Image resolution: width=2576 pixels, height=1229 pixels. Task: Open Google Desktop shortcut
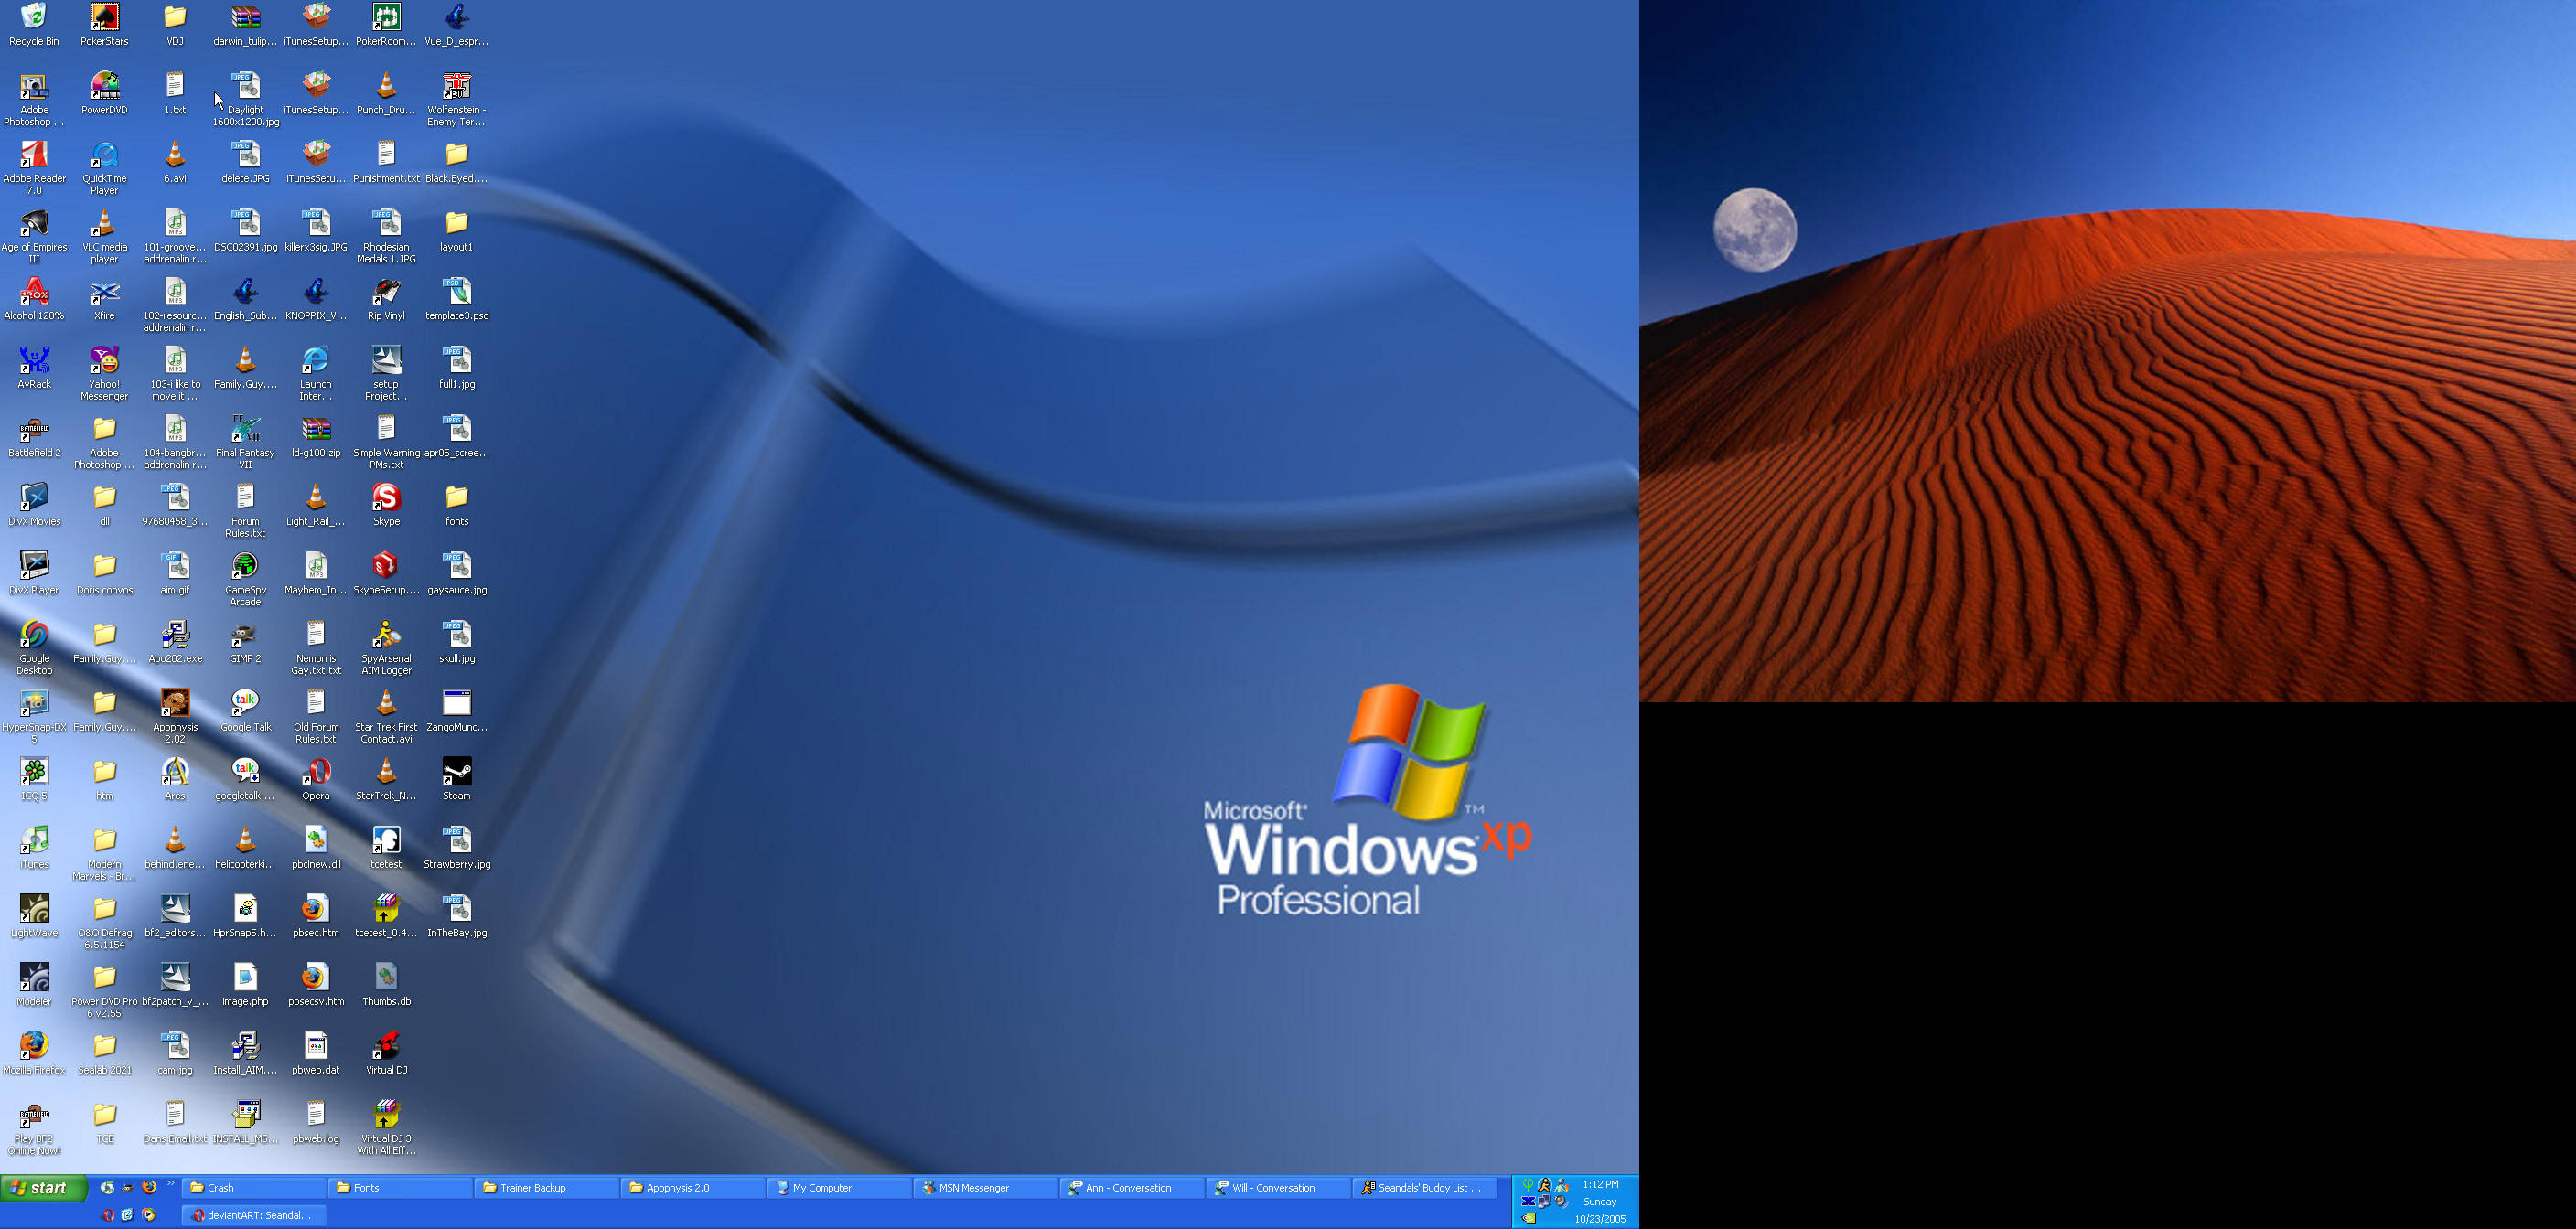pyautogui.click(x=34, y=648)
